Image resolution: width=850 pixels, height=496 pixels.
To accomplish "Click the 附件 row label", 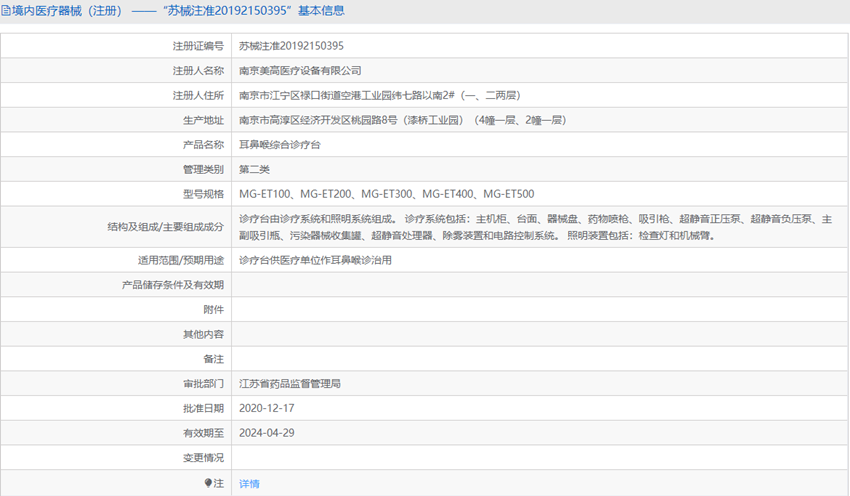I will point(214,310).
